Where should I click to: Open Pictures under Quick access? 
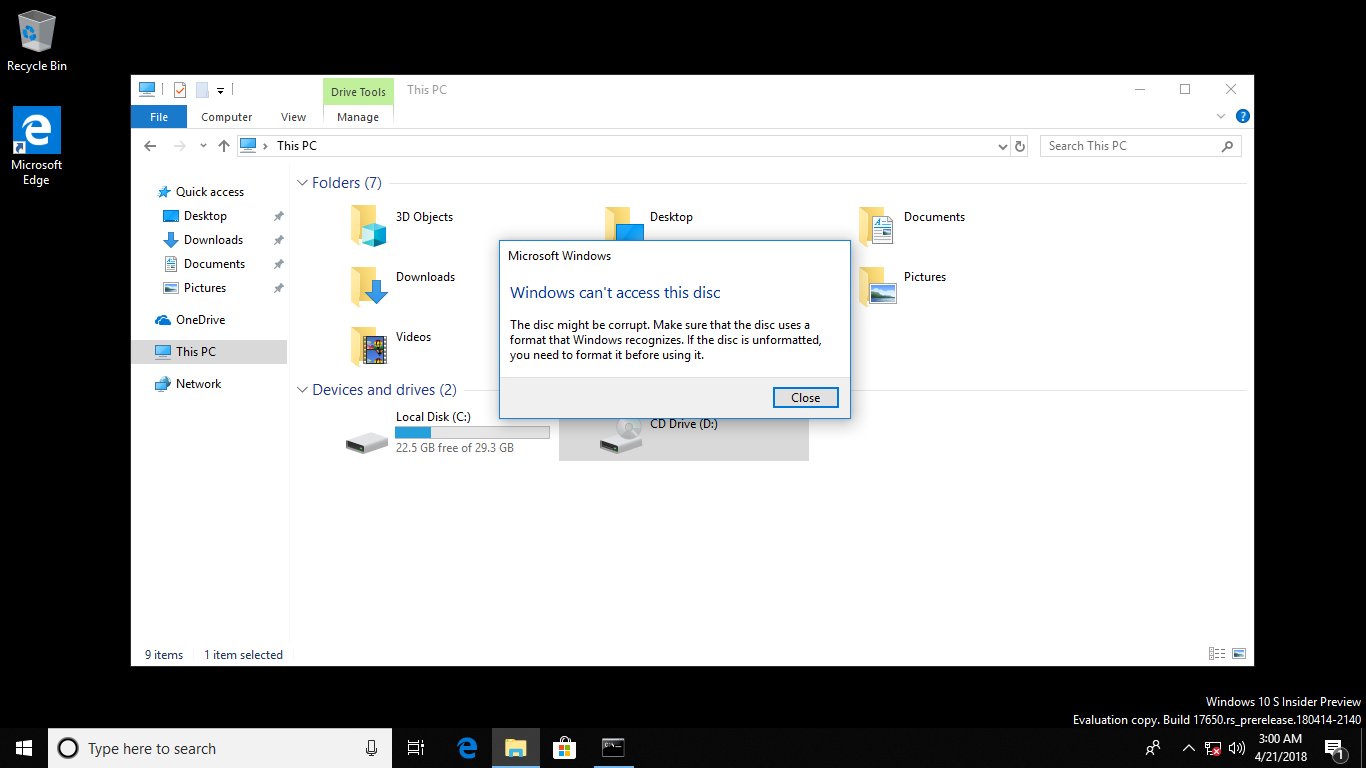point(205,288)
